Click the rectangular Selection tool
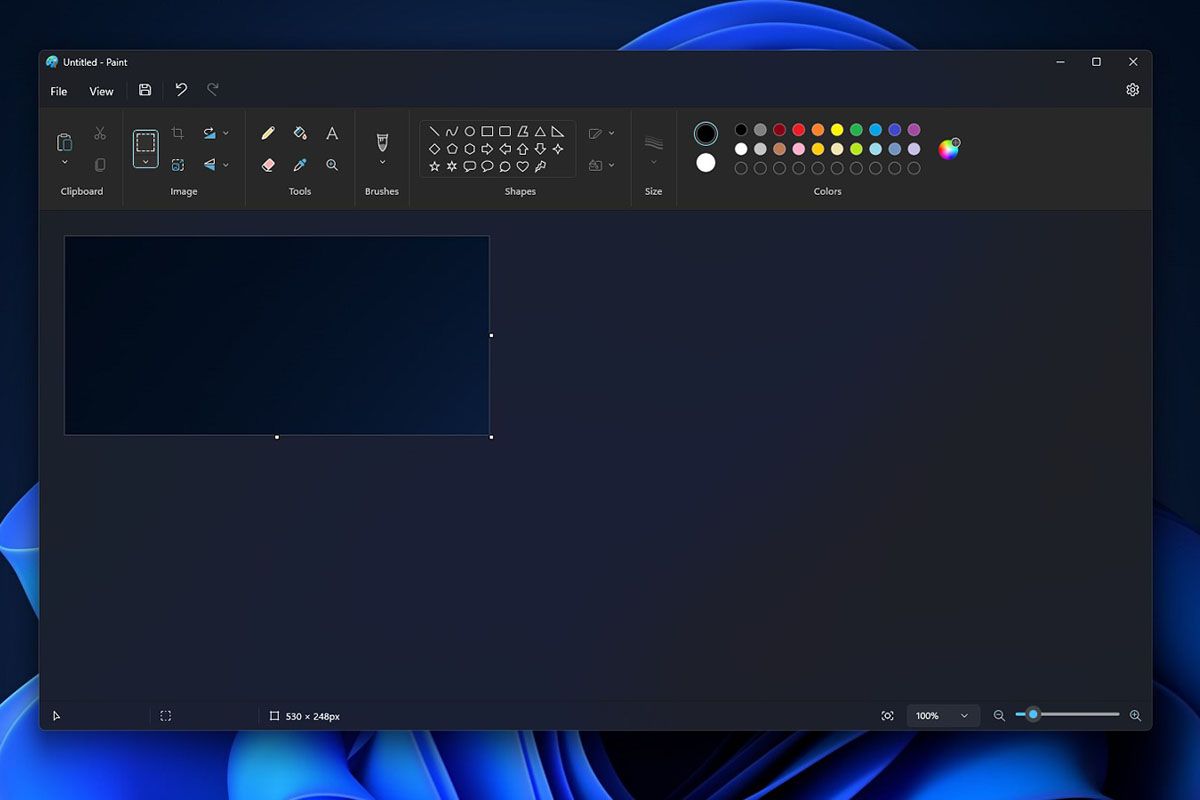 click(x=146, y=142)
